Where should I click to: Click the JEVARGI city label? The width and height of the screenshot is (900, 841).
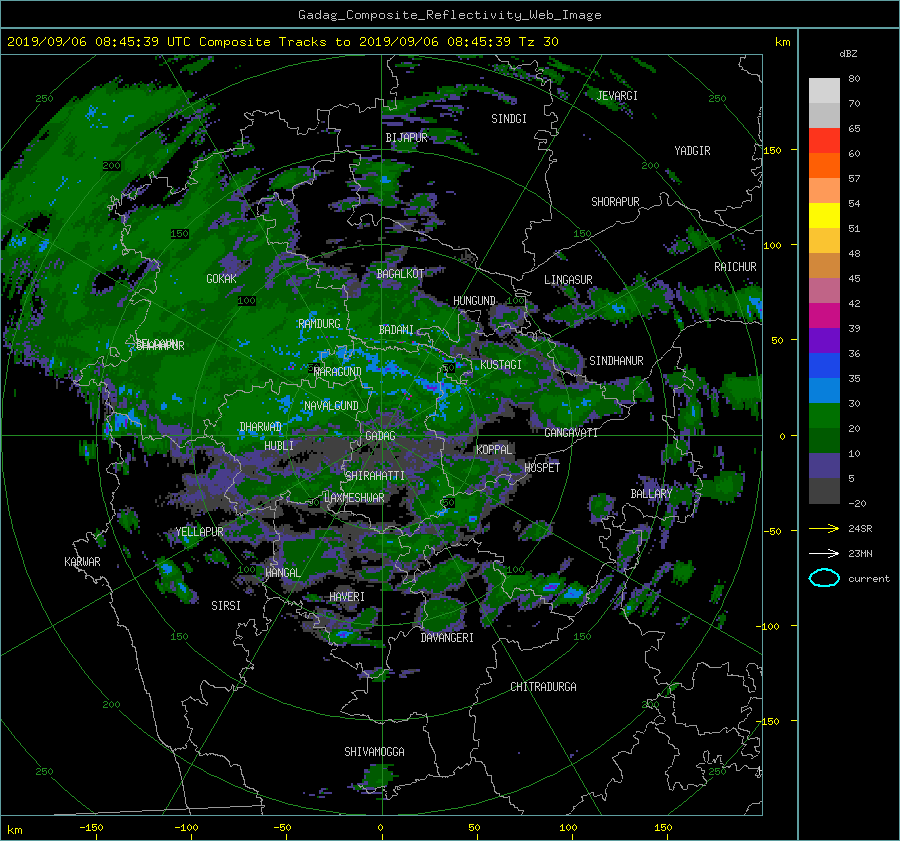coord(617,96)
